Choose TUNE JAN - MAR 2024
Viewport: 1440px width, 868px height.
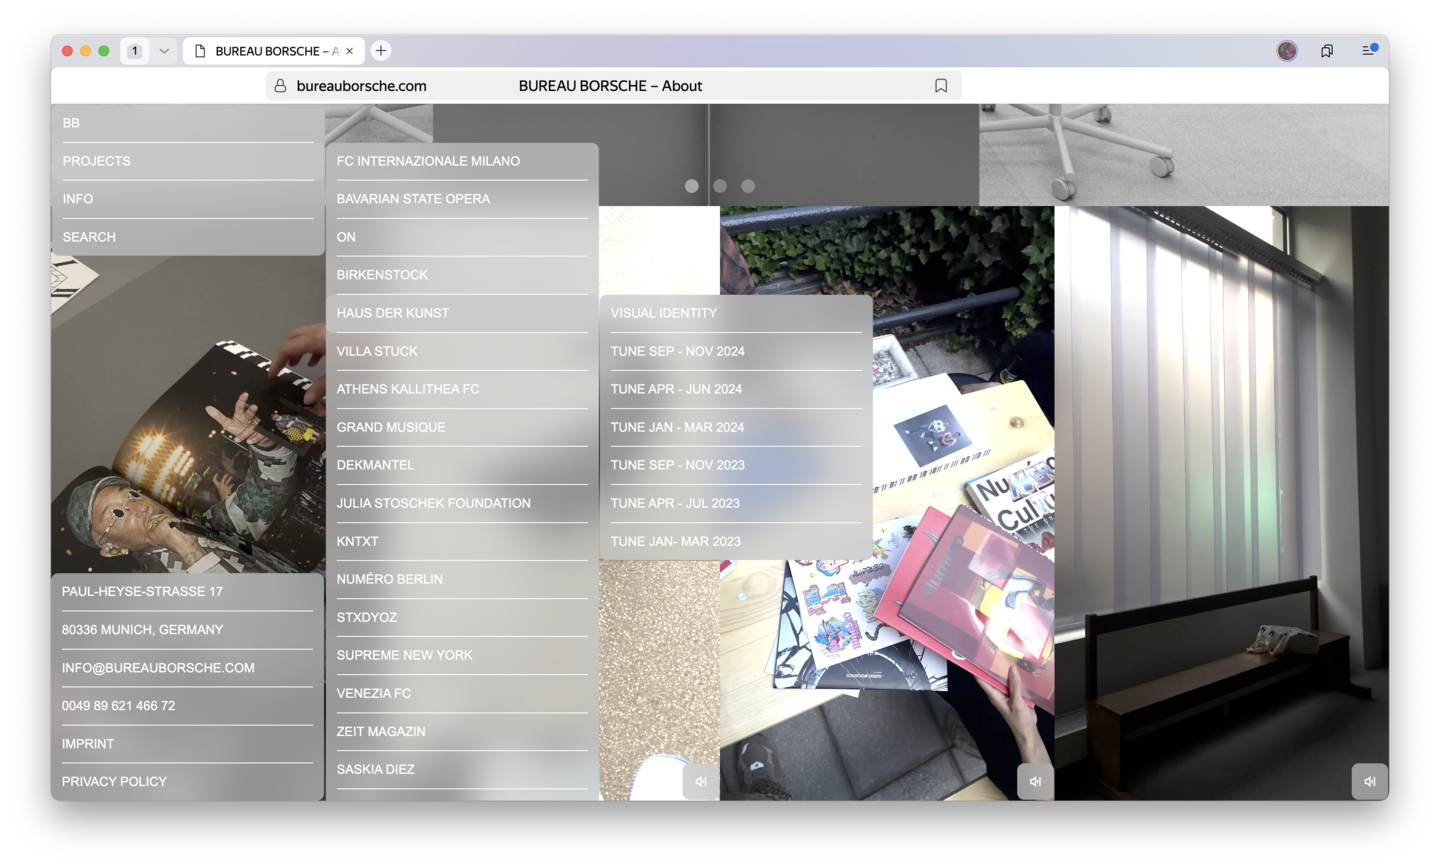(736, 427)
